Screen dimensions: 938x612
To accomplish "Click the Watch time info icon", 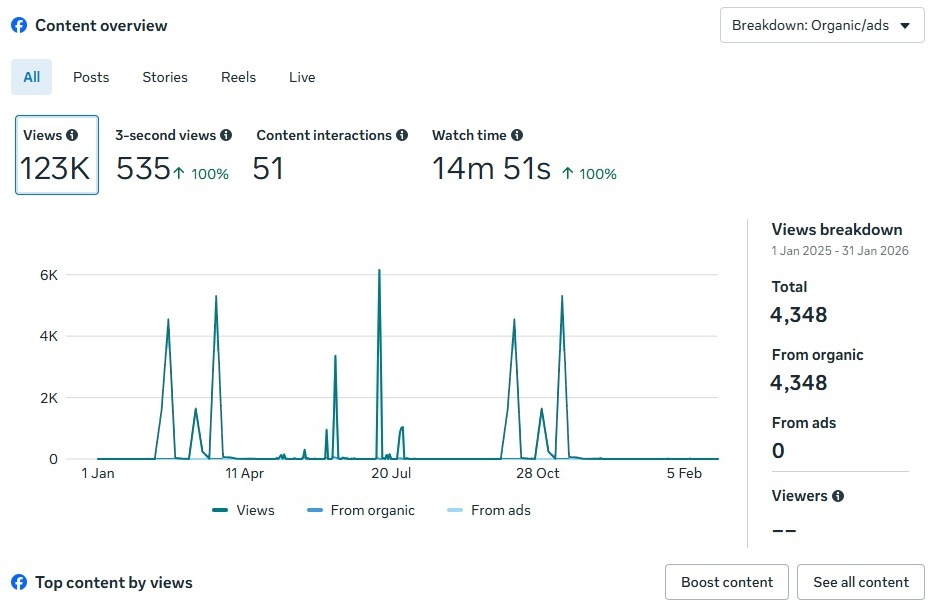I will coord(517,135).
